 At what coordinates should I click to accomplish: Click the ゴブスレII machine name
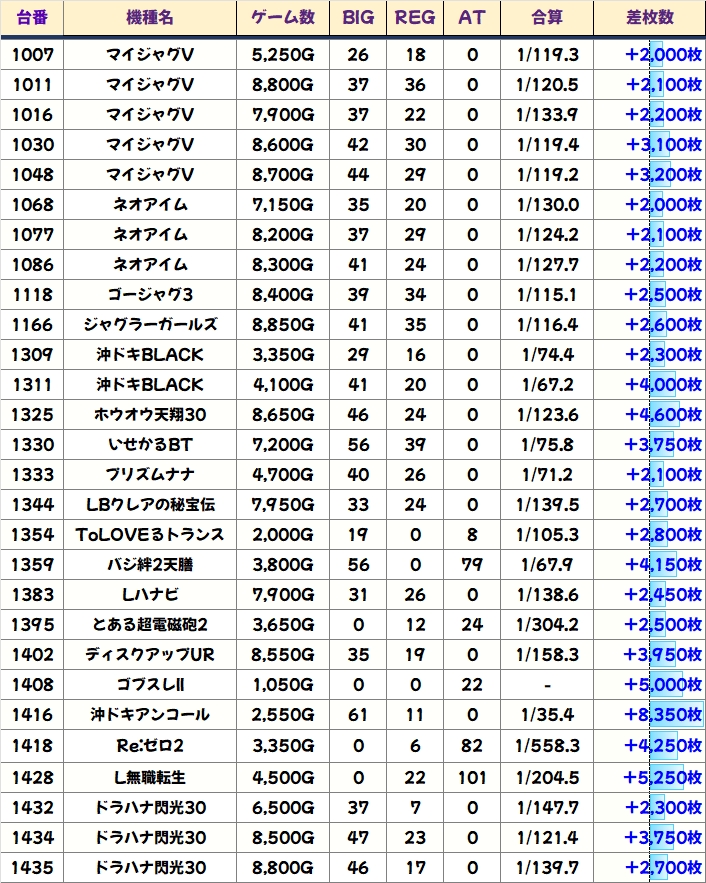(149, 685)
